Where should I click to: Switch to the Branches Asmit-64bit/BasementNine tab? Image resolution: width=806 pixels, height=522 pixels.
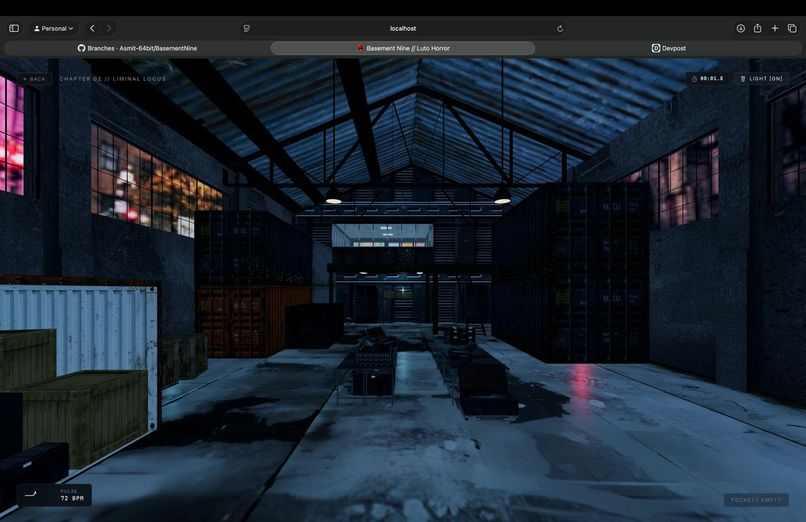pyautogui.click(x=137, y=48)
